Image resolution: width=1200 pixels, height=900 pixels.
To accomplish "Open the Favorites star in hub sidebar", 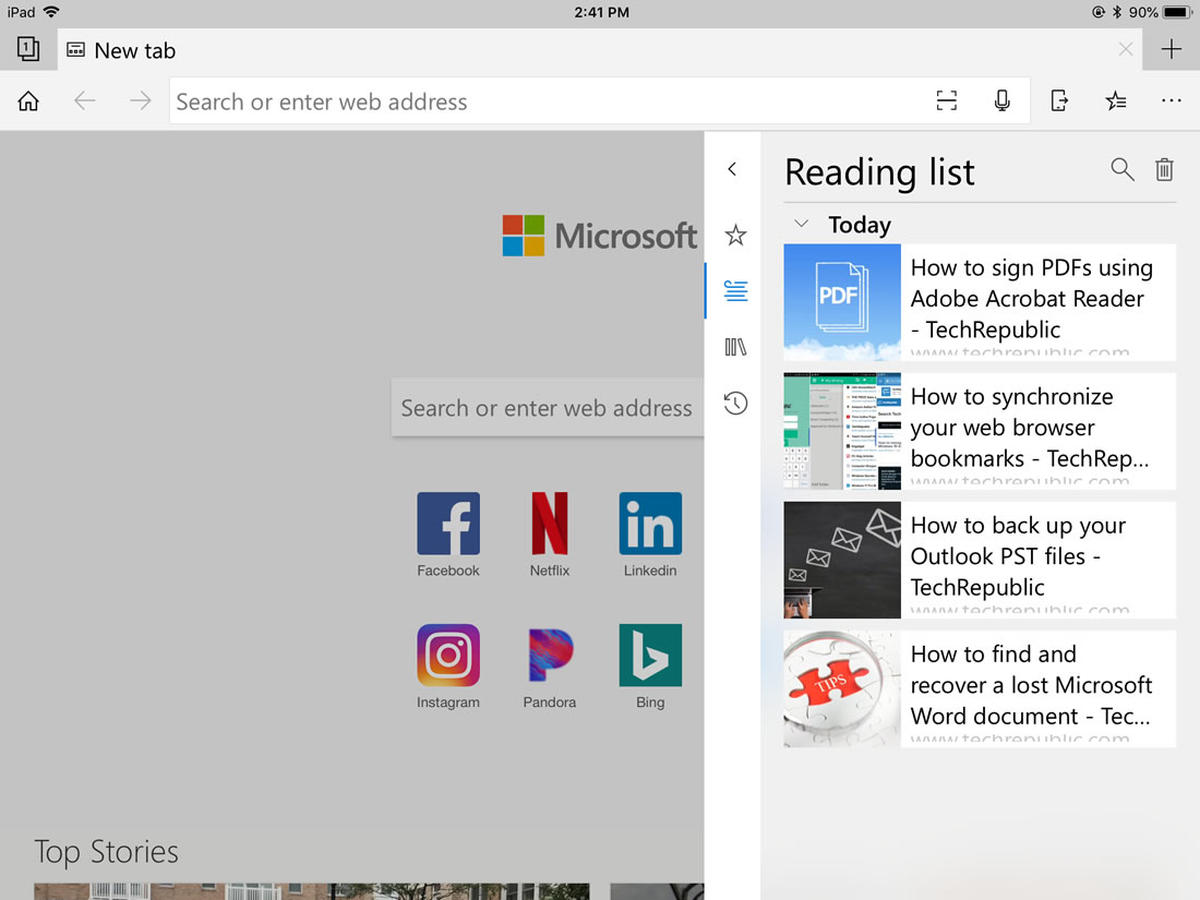I will click(735, 235).
